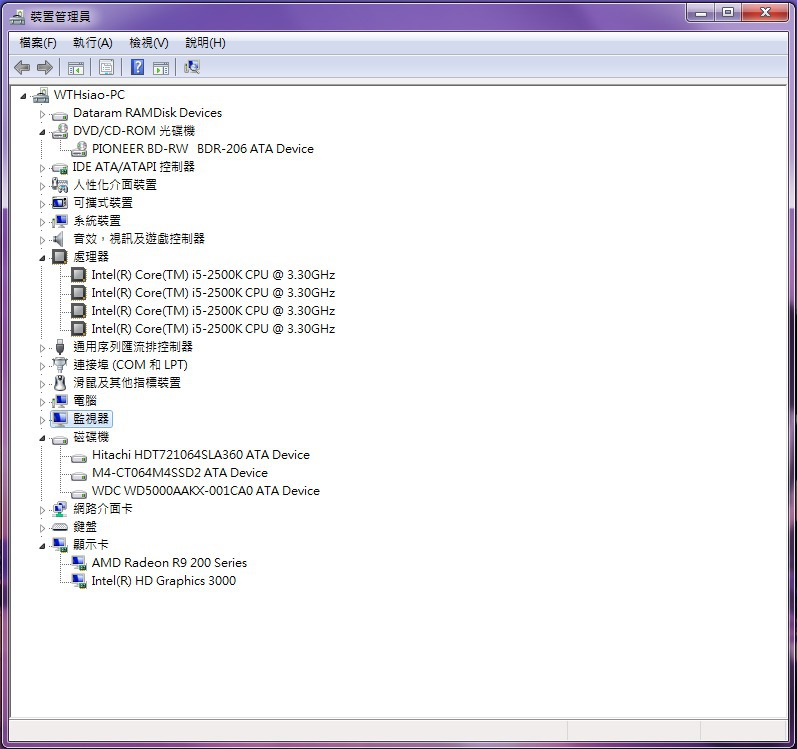Click the 電腦 category icon
This screenshot has height=749, width=797.
[x=59, y=401]
